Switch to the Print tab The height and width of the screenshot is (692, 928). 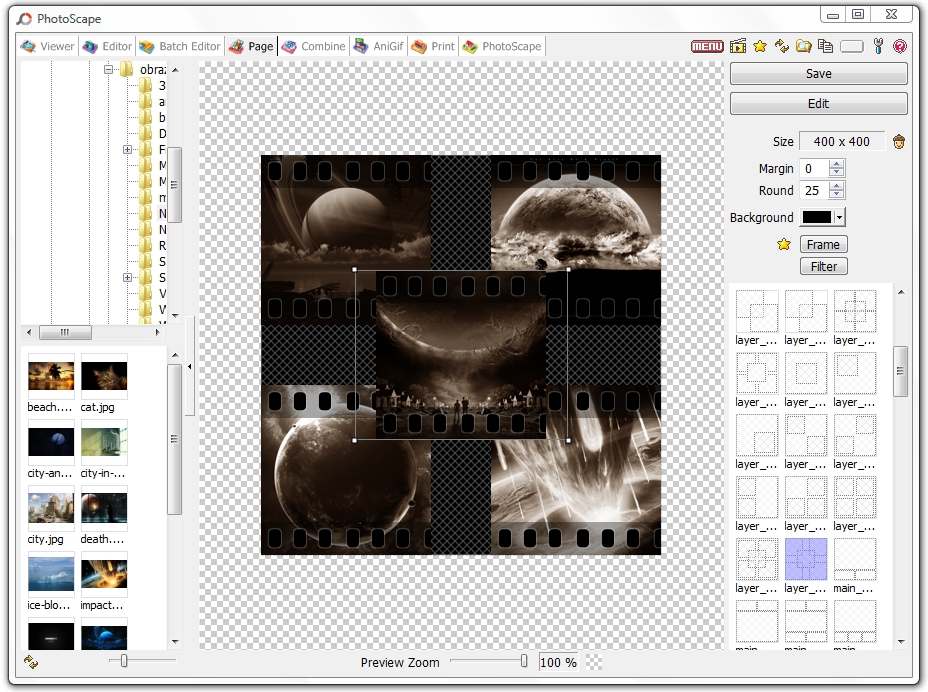pos(433,46)
